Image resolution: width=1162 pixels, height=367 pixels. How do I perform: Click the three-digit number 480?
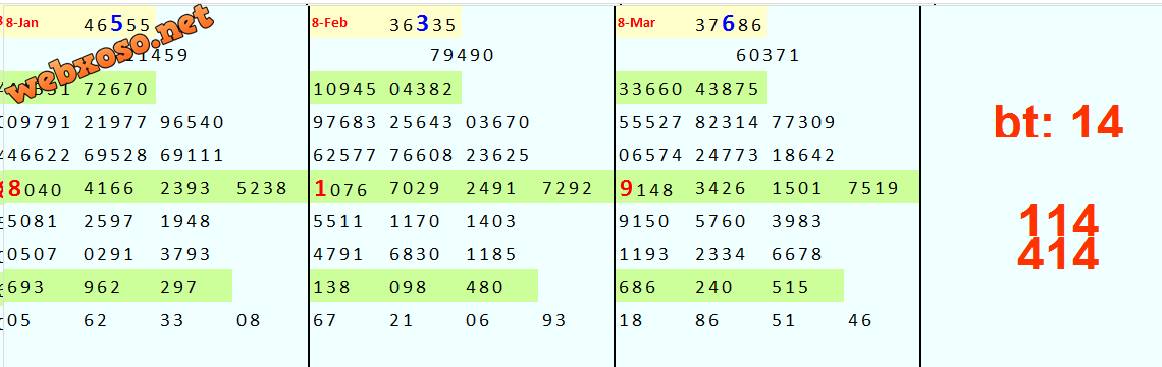(485, 287)
